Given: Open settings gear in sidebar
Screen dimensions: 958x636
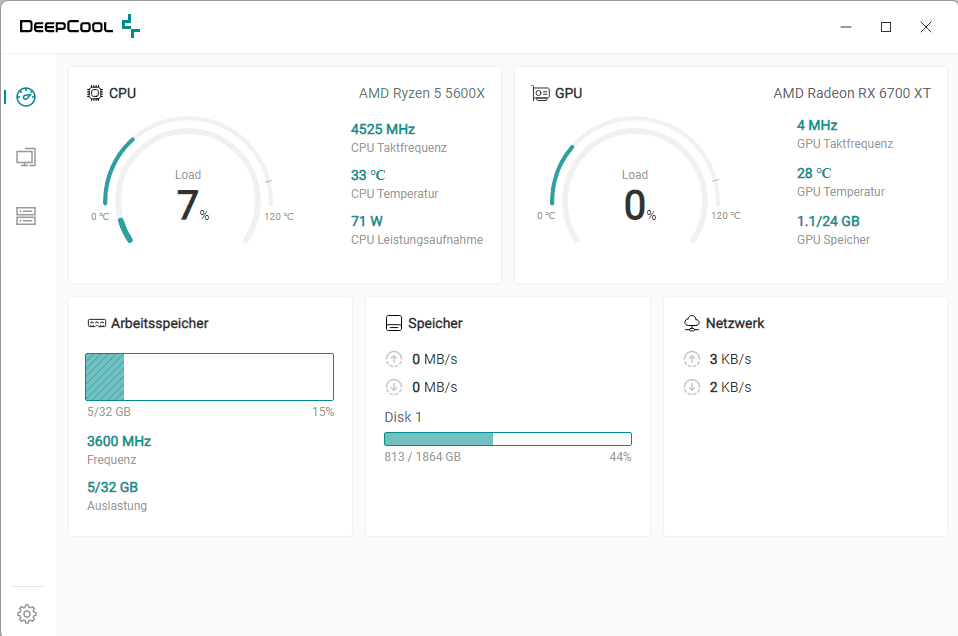Looking at the screenshot, I should [27, 613].
